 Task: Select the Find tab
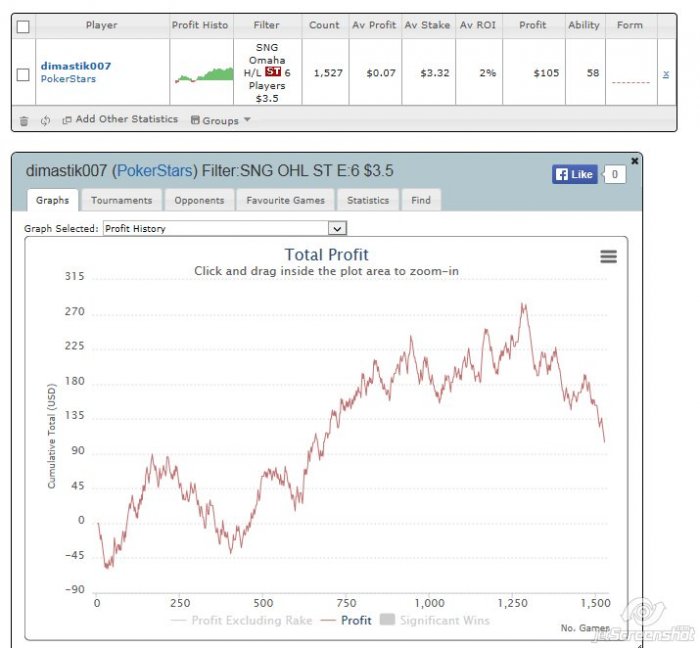[x=421, y=200]
